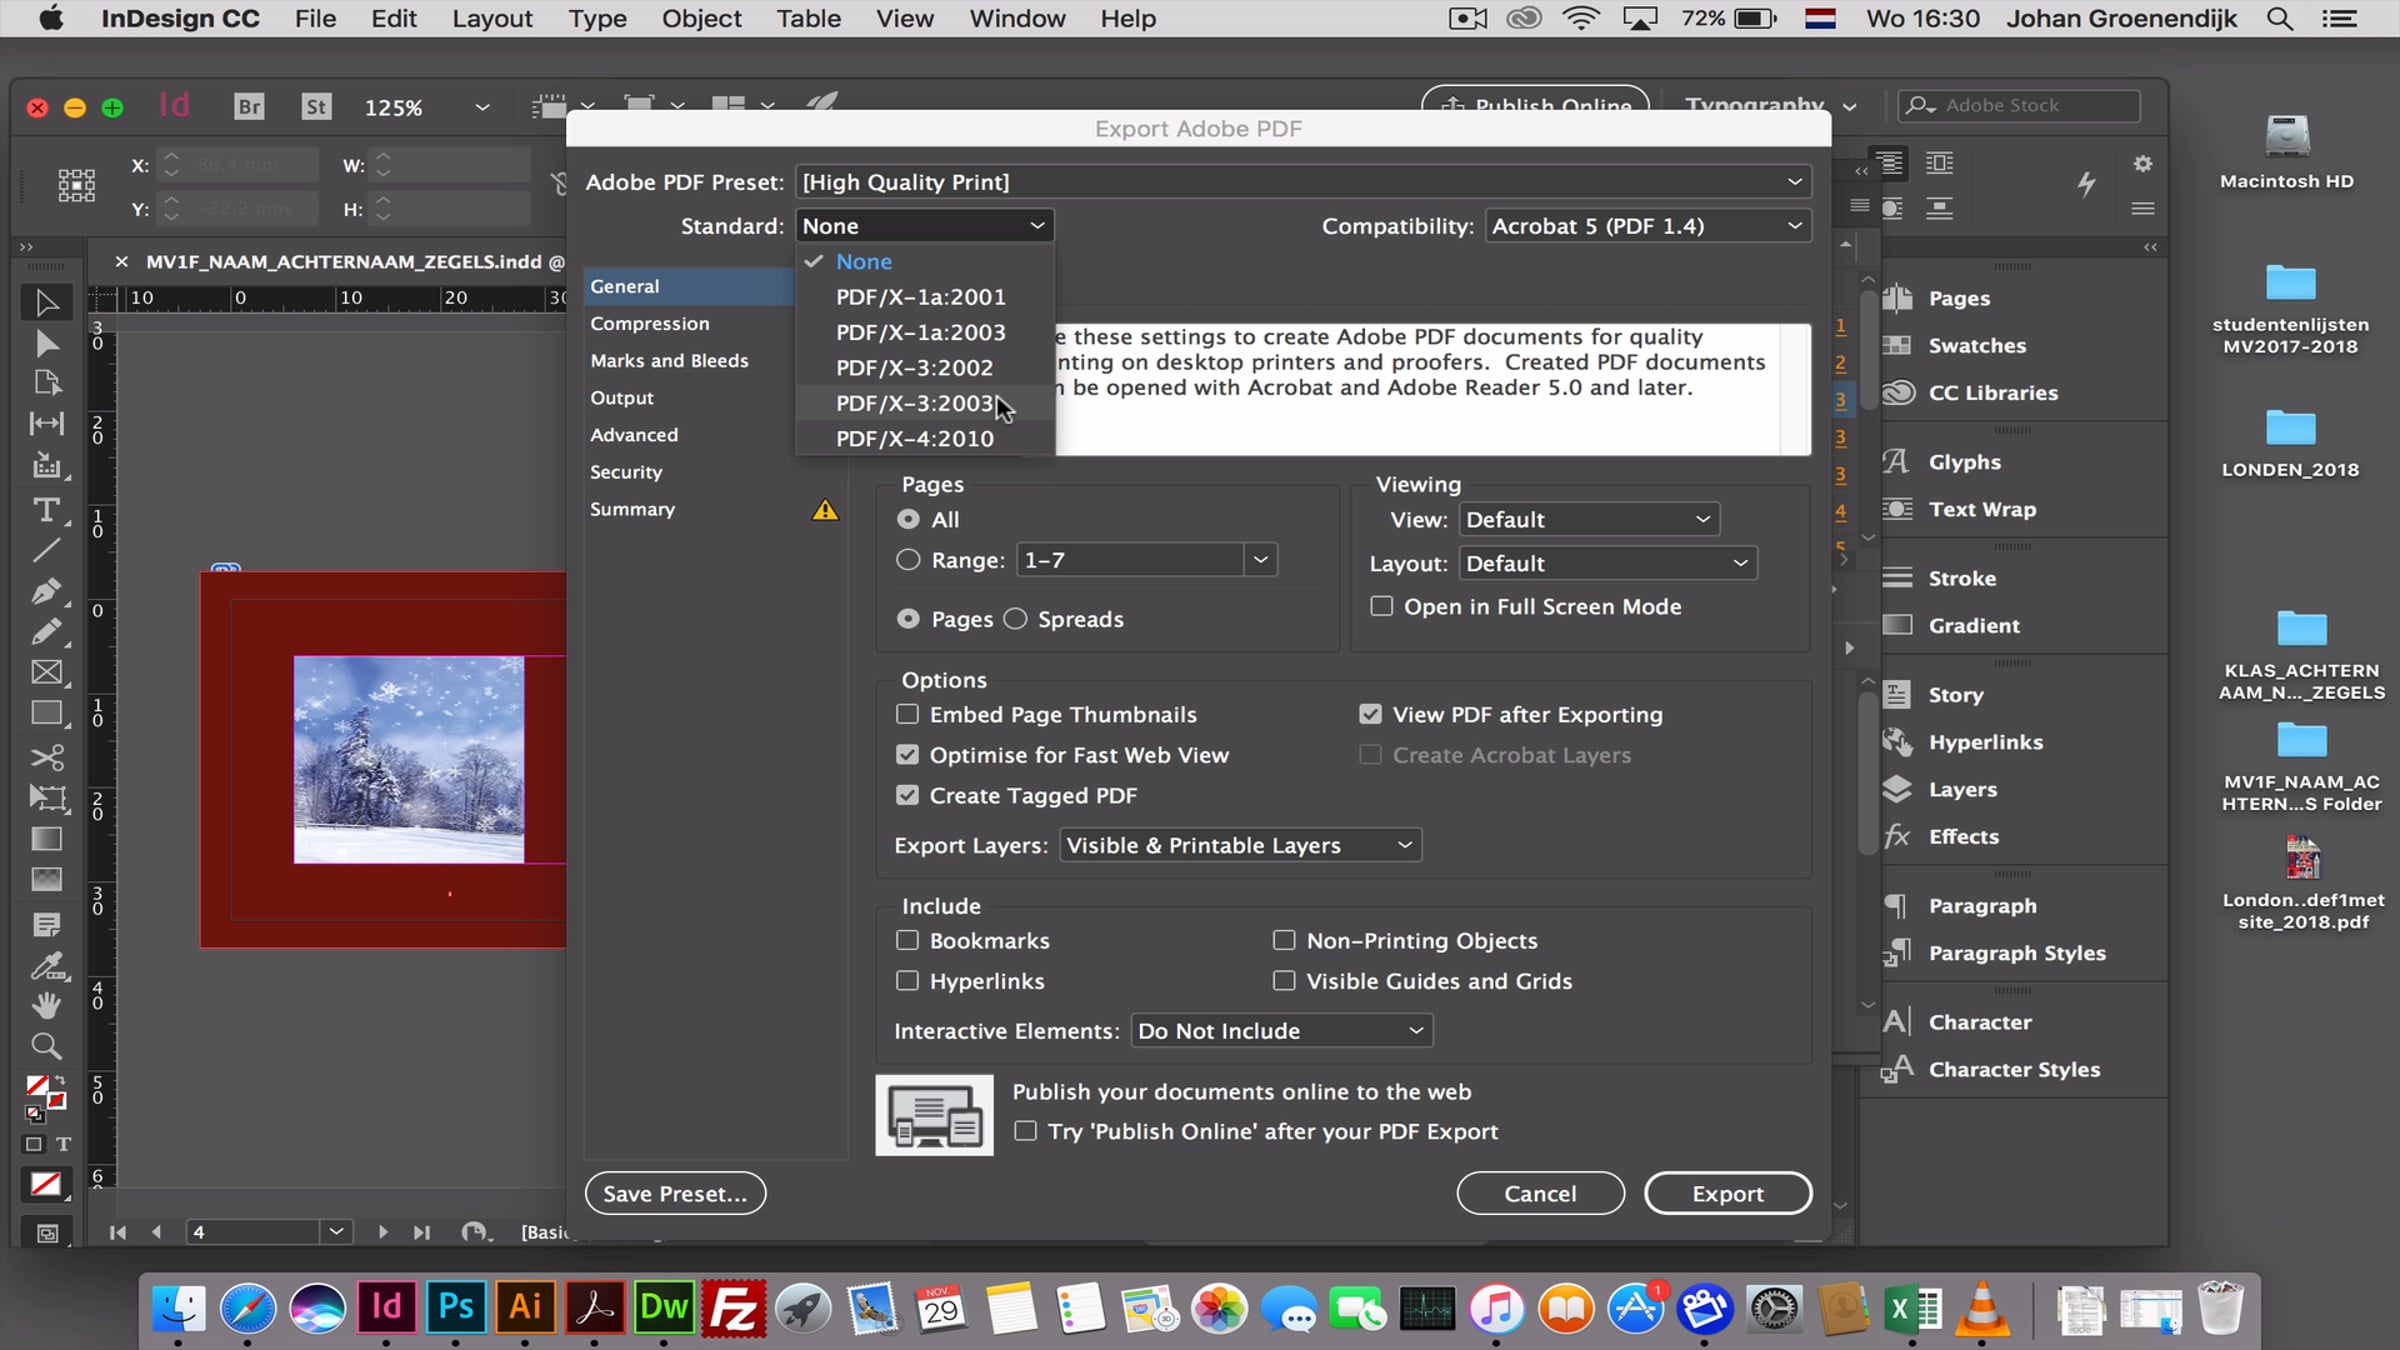2400x1350 pixels.
Task: Open the Typography workspace switcher
Action: pyautogui.click(x=1771, y=106)
